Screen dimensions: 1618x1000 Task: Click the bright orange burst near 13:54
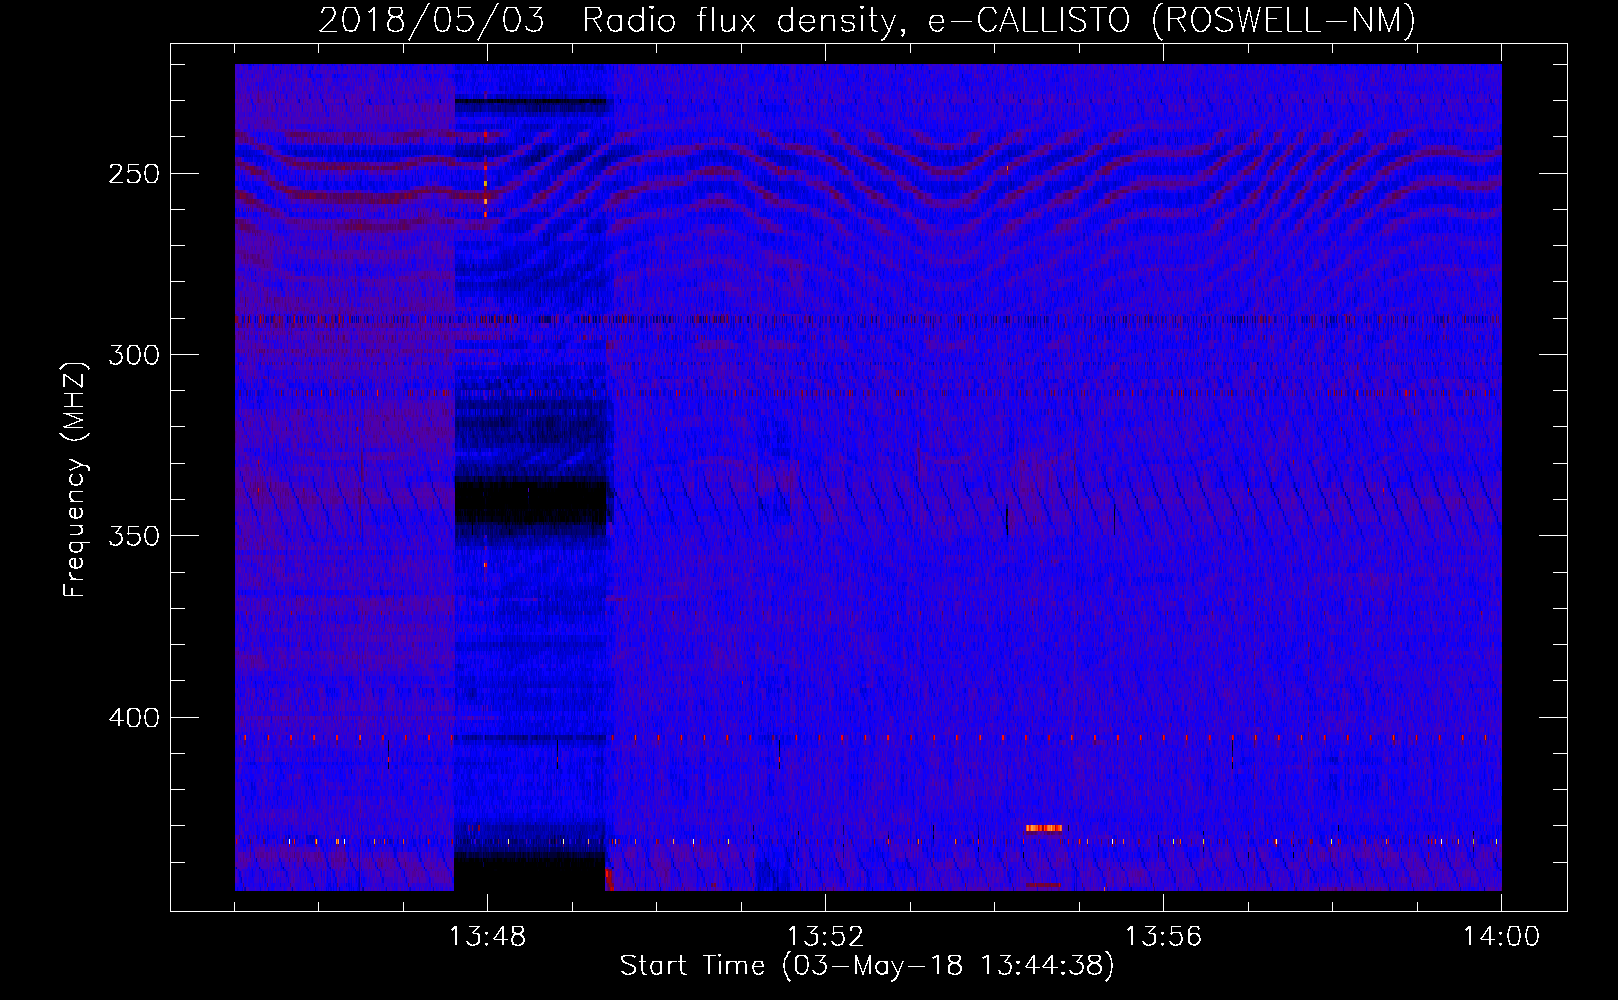[x=1044, y=828]
